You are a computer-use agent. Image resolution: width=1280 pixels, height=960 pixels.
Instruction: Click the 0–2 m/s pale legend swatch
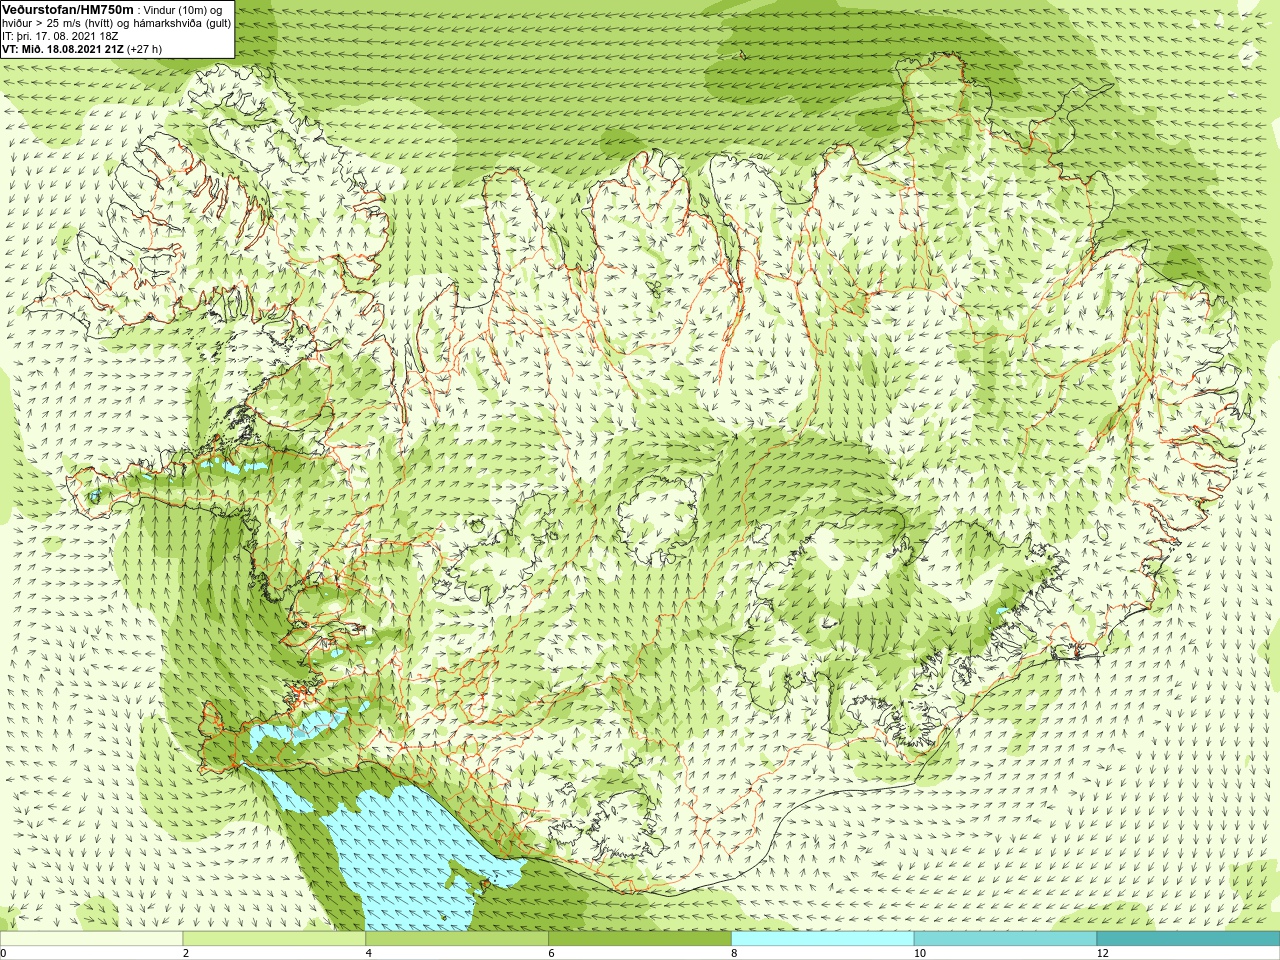click(91, 939)
